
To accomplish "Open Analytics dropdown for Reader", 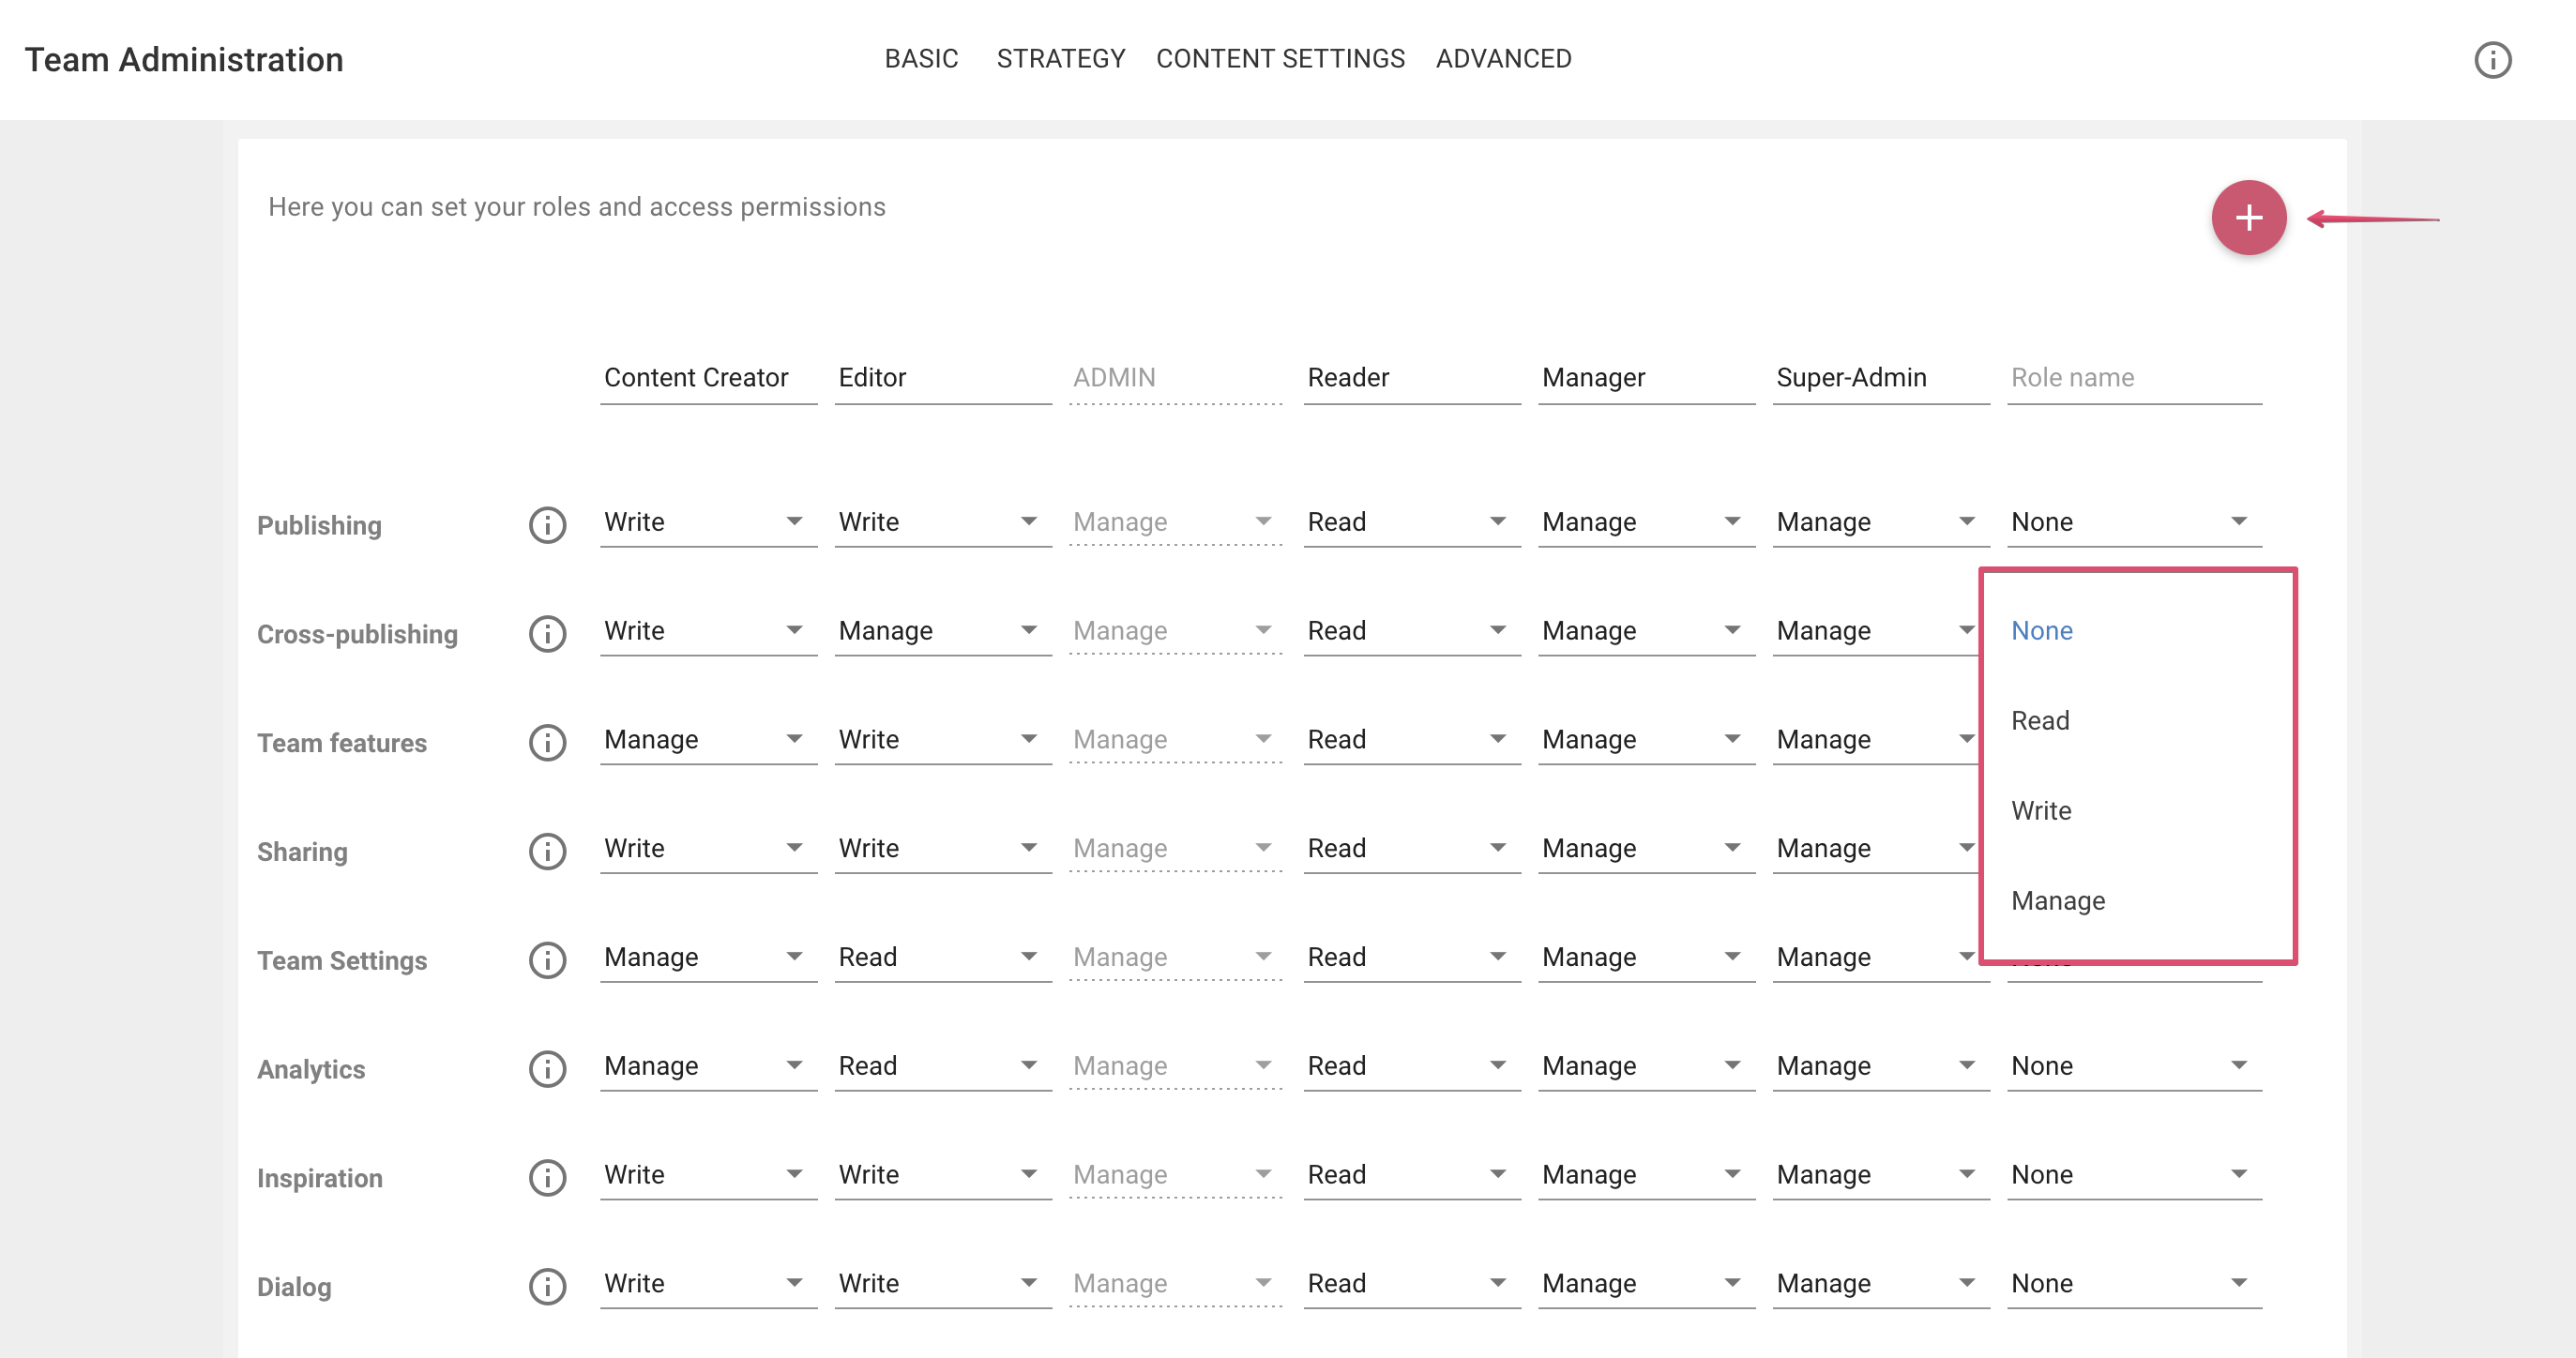I will 1412,1066.
